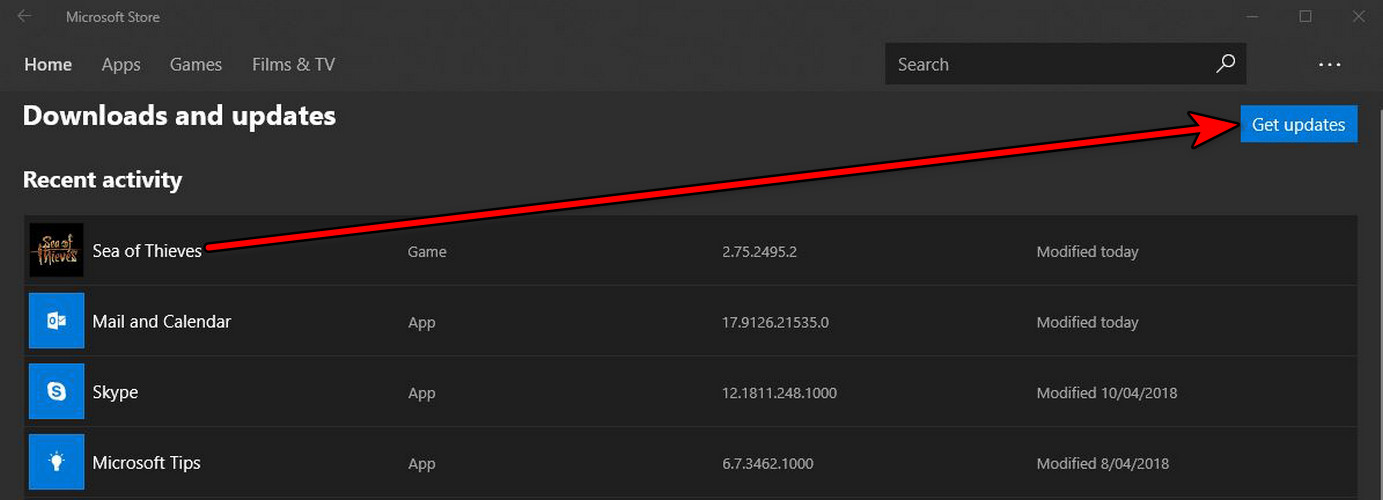Click the Sea of Thieves game icon
Screen dimensions: 1383x500
pos(57,250)
